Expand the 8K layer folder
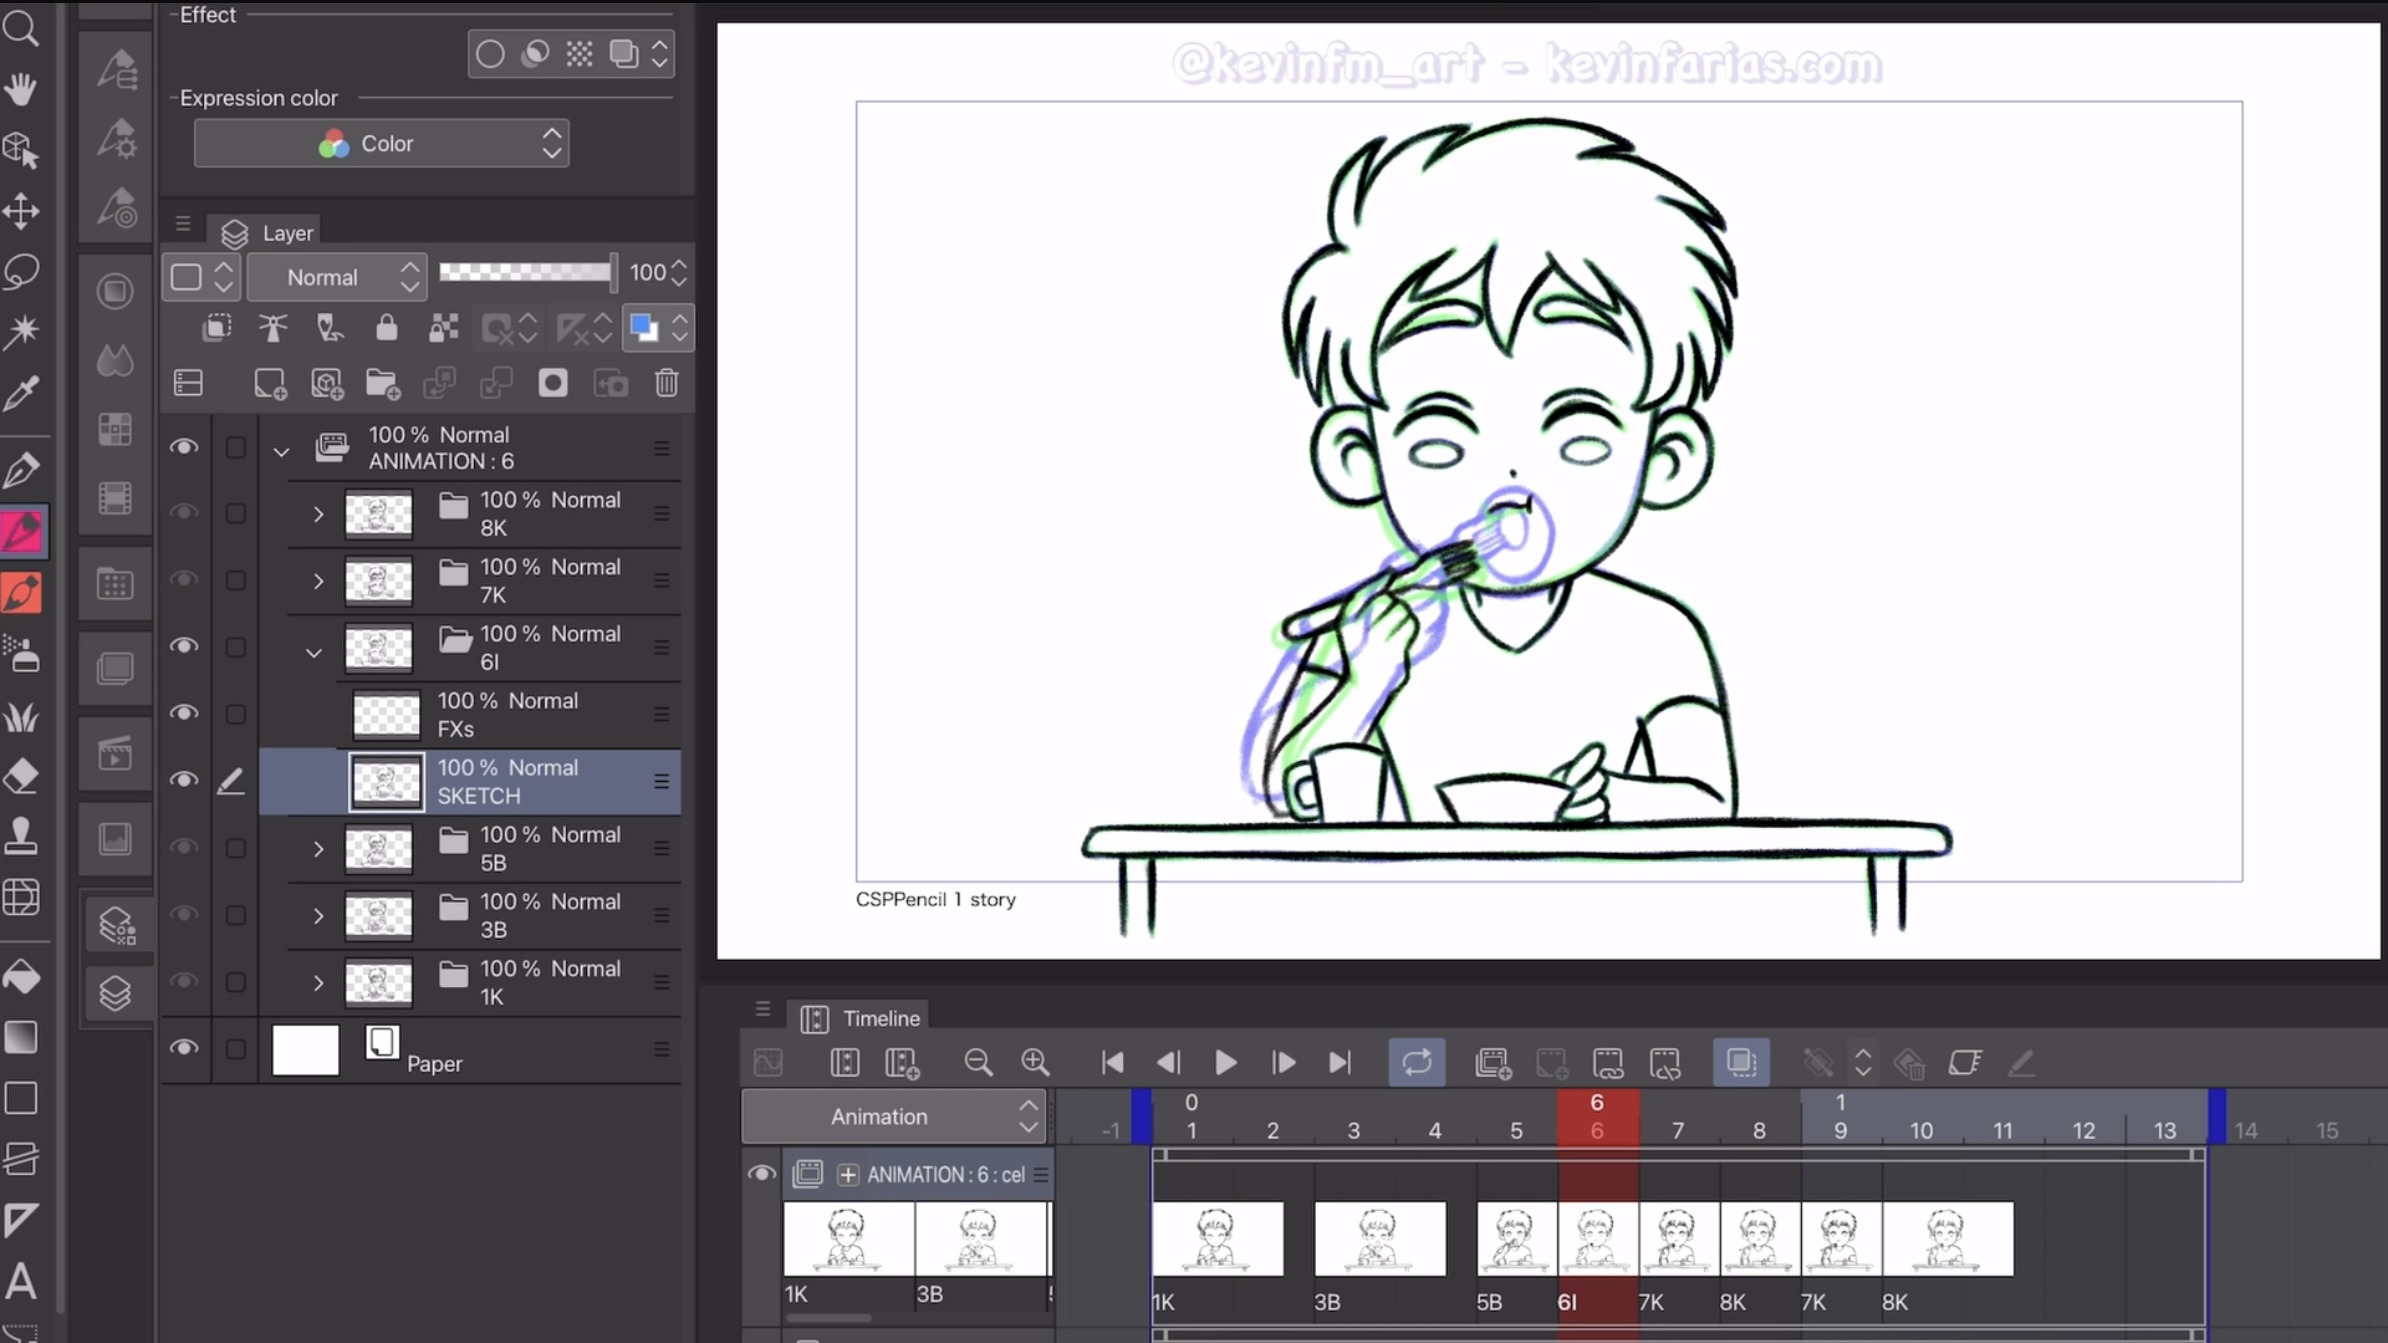The image size is (2388, 1343). [318, 514]
